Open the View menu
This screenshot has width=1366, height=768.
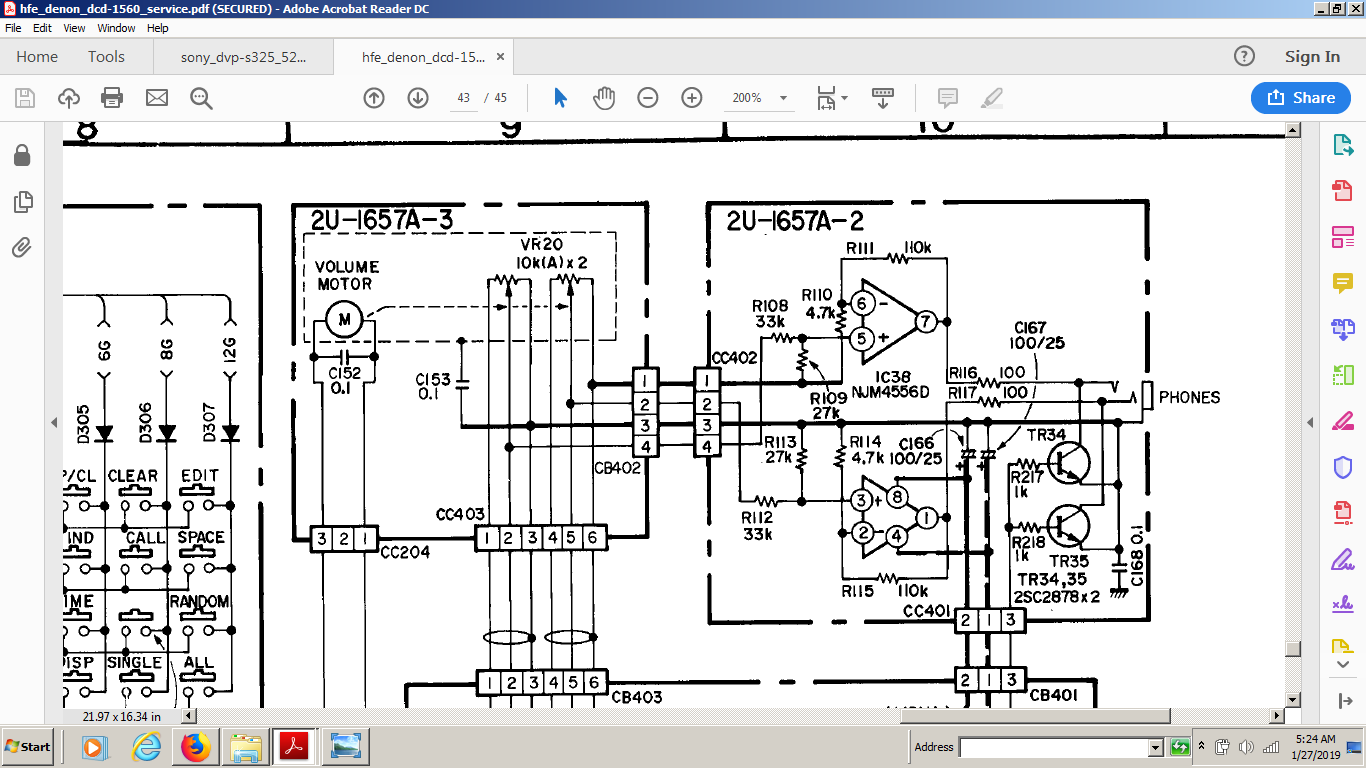tap(75, 28)
